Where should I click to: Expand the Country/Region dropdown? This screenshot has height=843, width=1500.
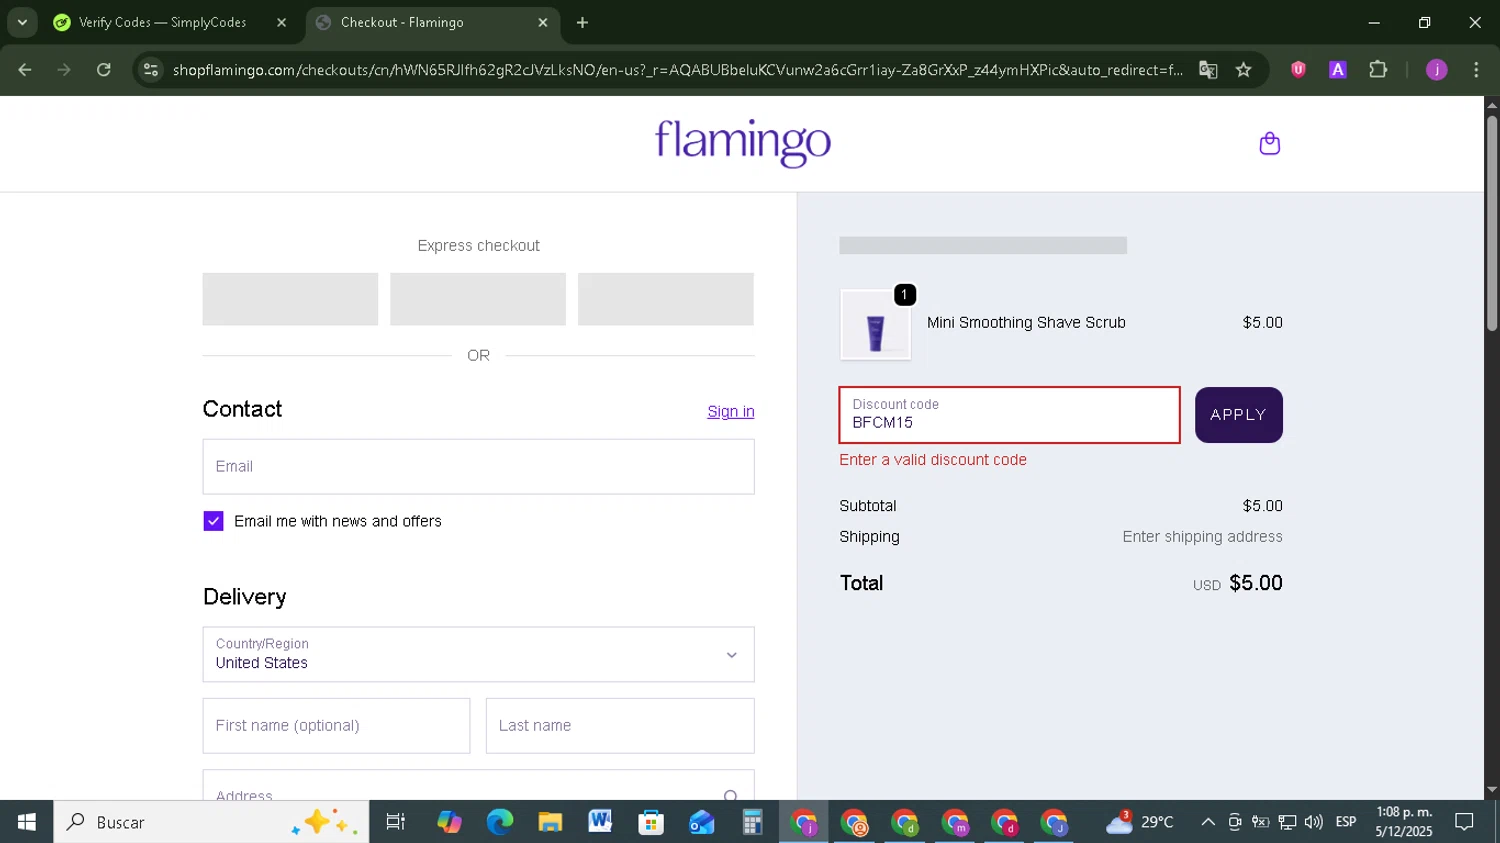click(x=478, y=654)
